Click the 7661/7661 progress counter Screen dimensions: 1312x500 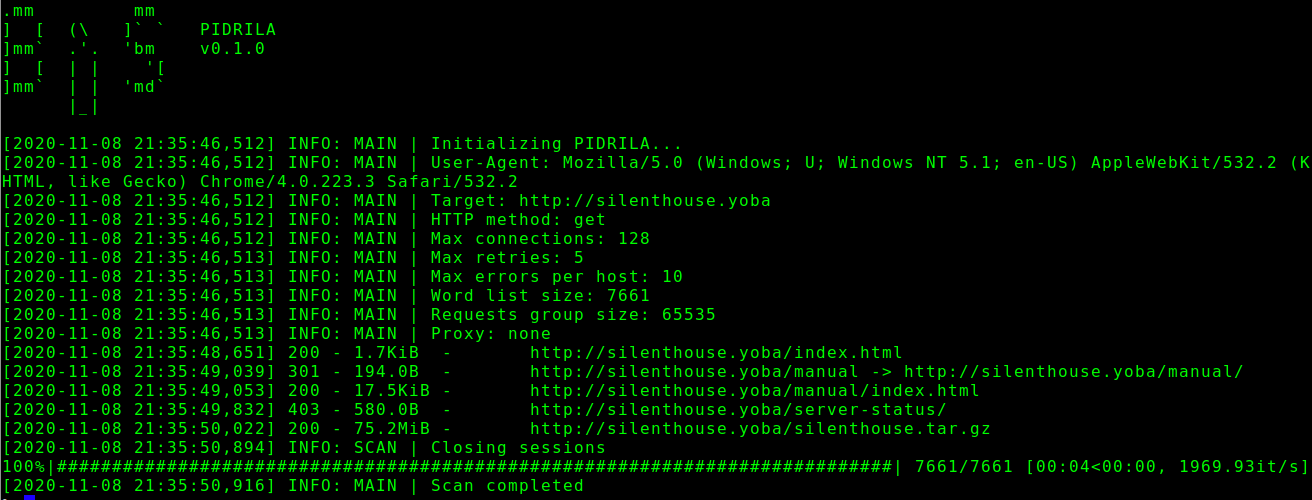point(963,467)
